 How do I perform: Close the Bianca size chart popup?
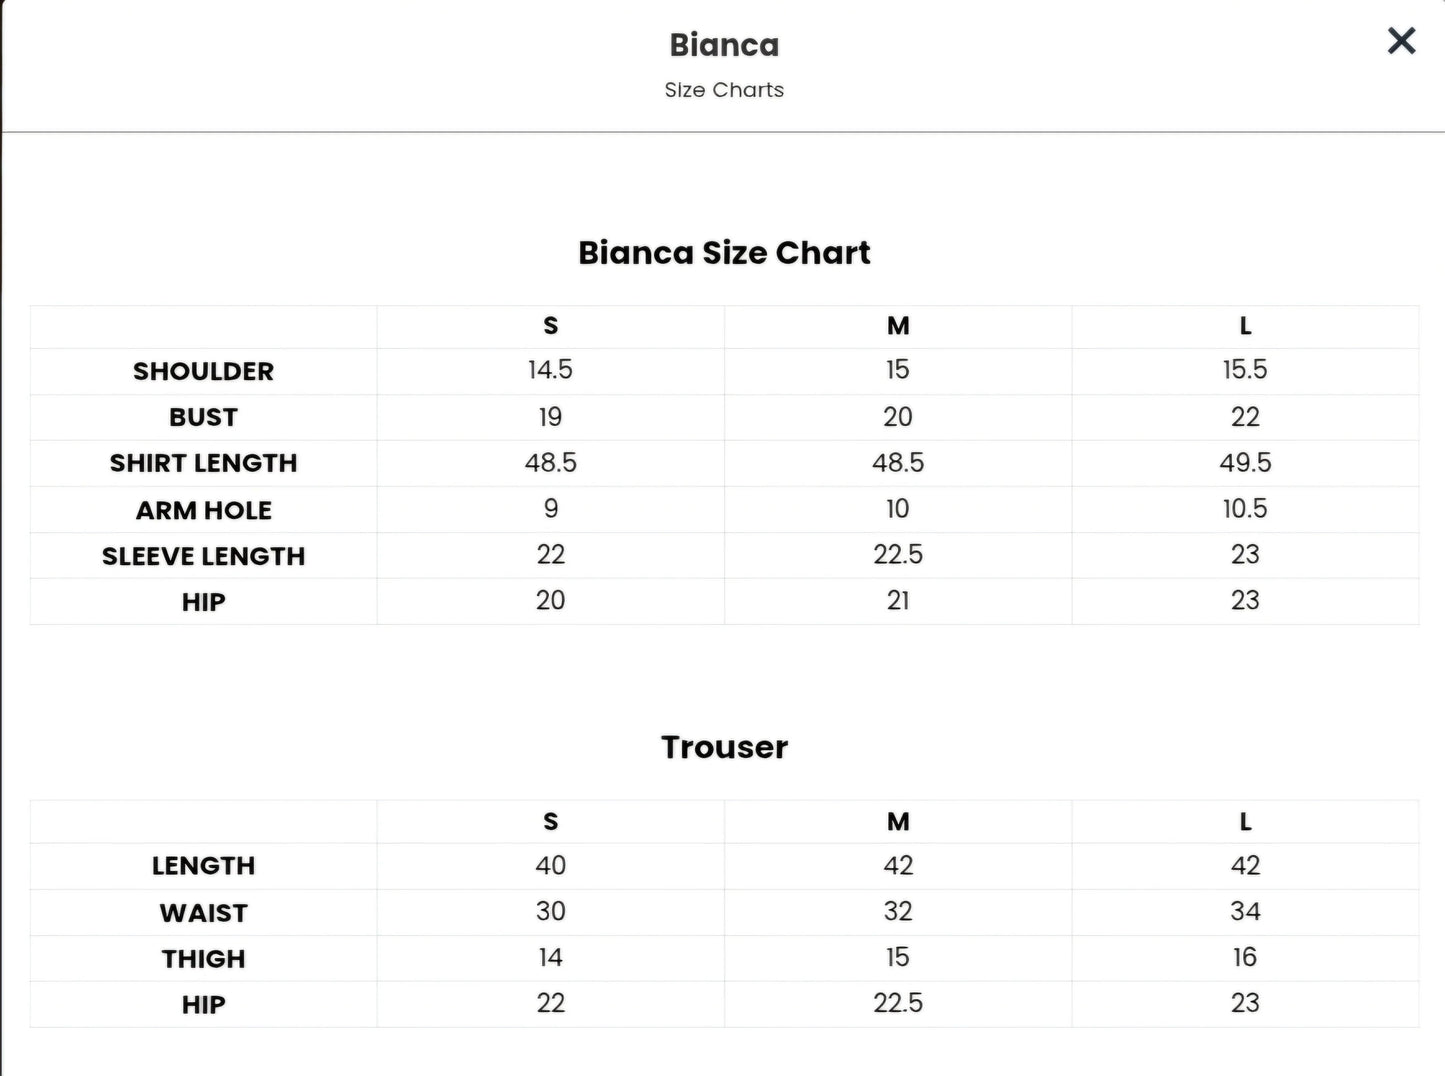coord(1401,41)
